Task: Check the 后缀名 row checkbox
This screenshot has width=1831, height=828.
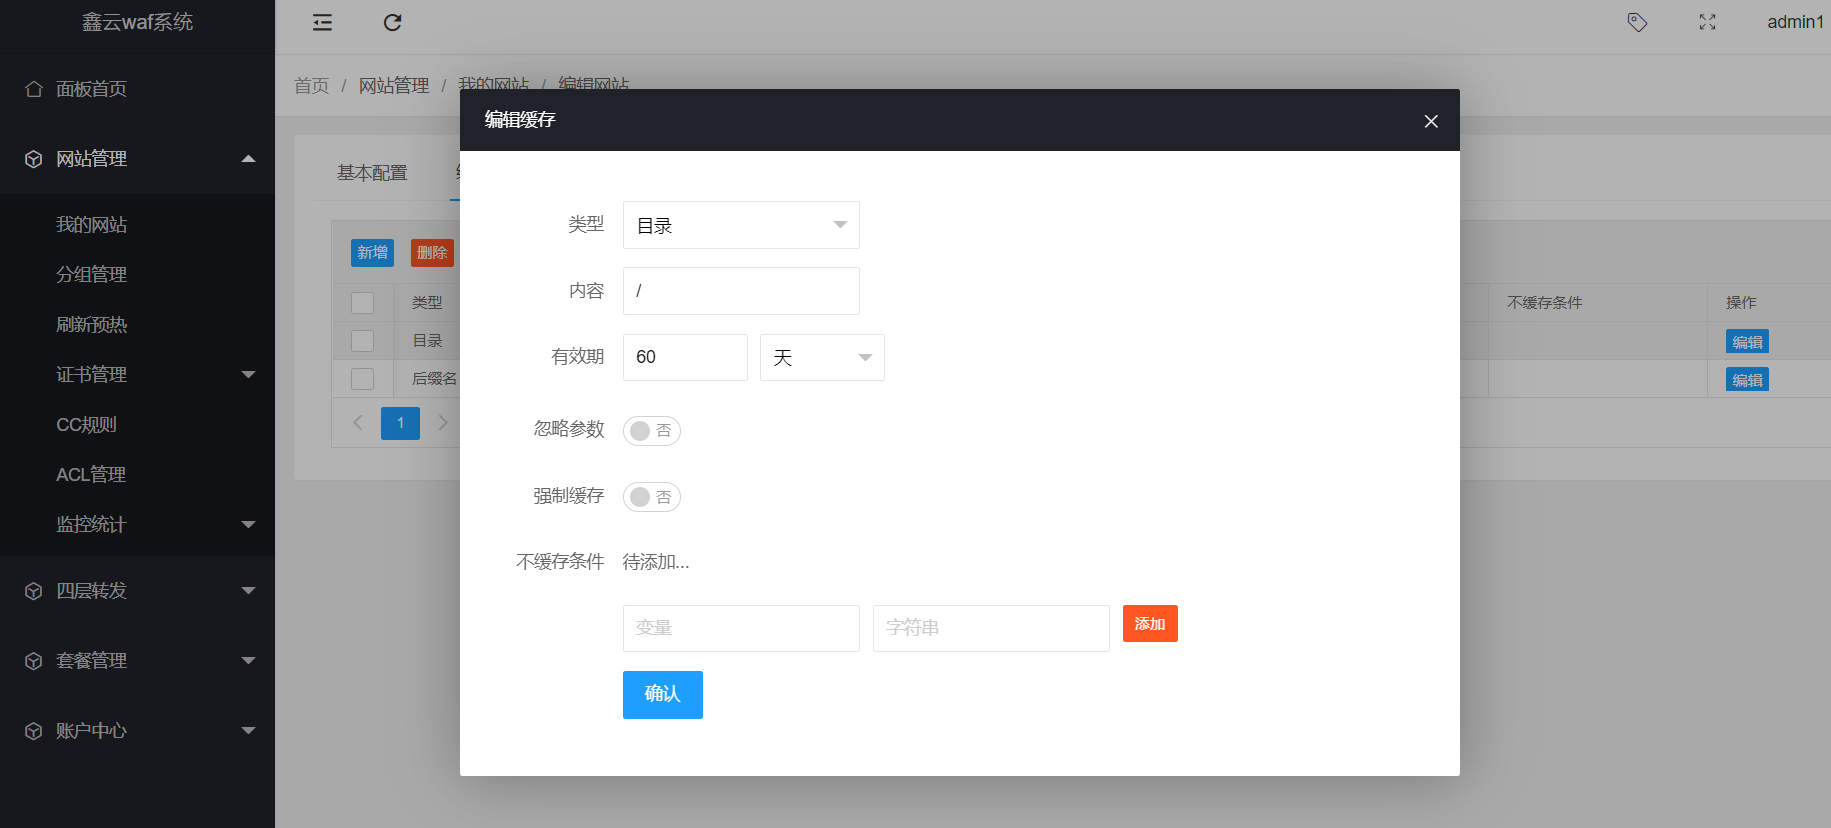Action: pos(363,379)
